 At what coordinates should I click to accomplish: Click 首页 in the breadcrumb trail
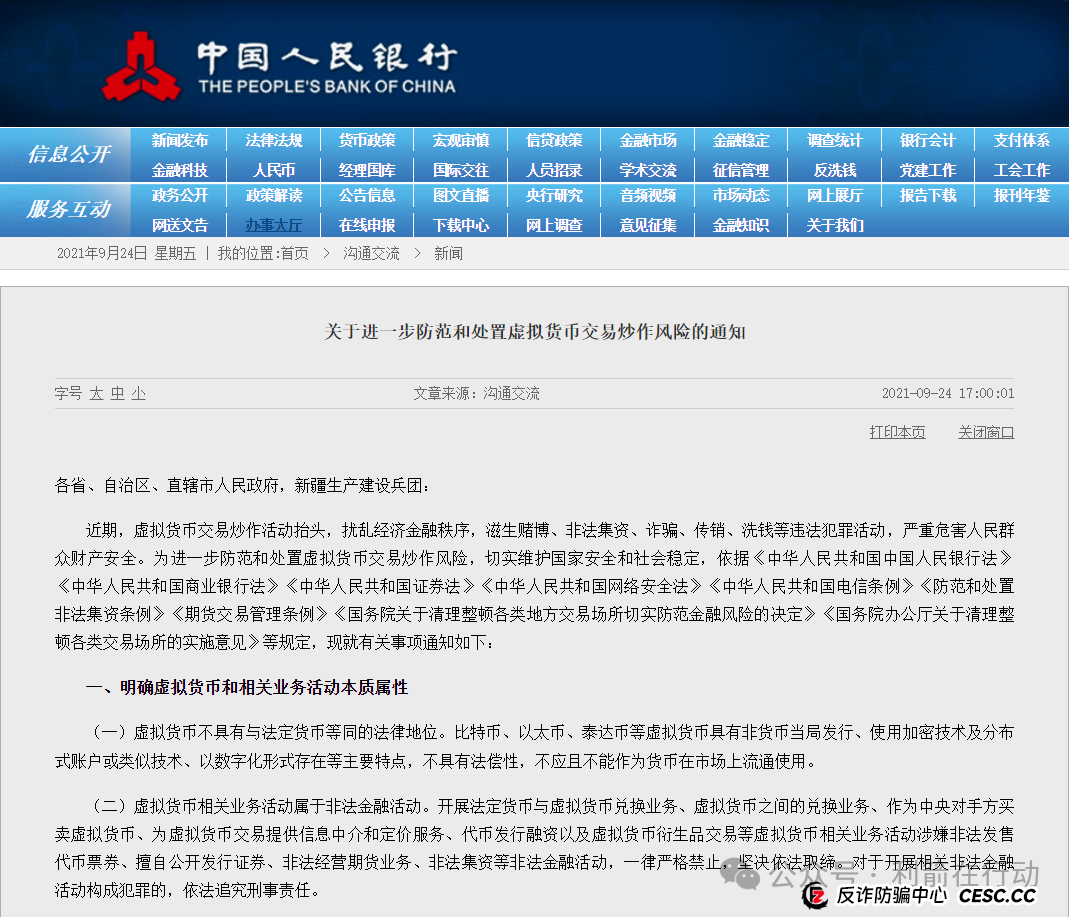coord(294,253)
